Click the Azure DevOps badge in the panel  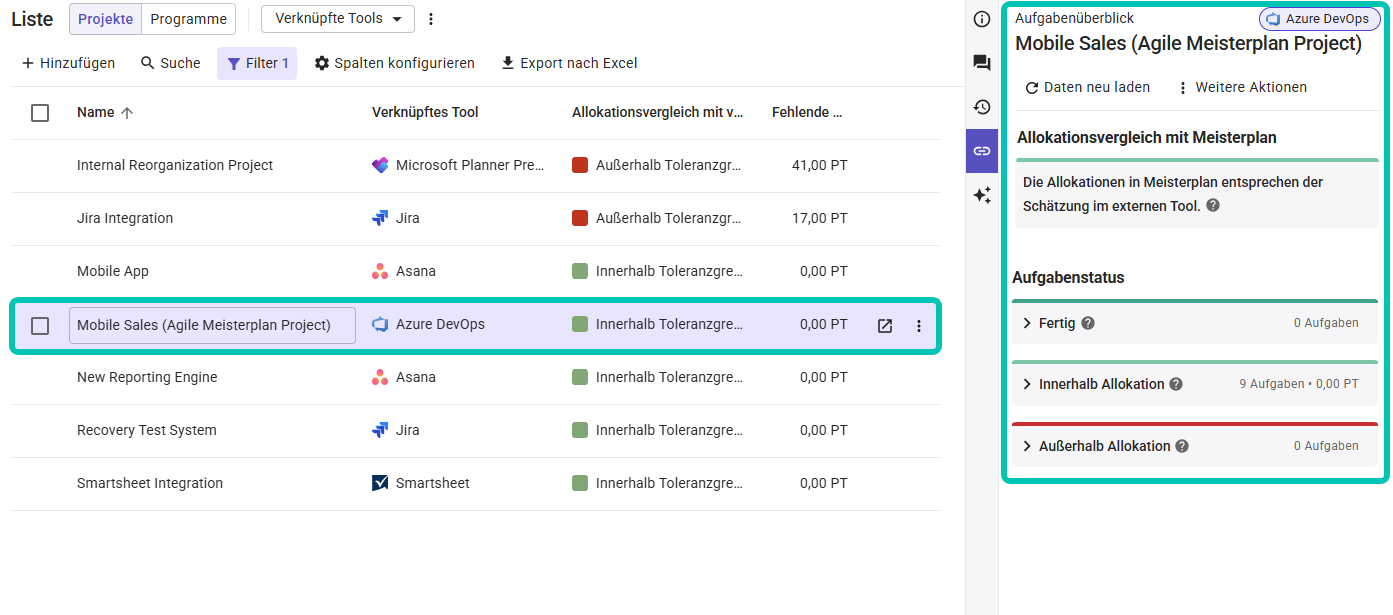pyautogui.click(x=1320, y=19)
